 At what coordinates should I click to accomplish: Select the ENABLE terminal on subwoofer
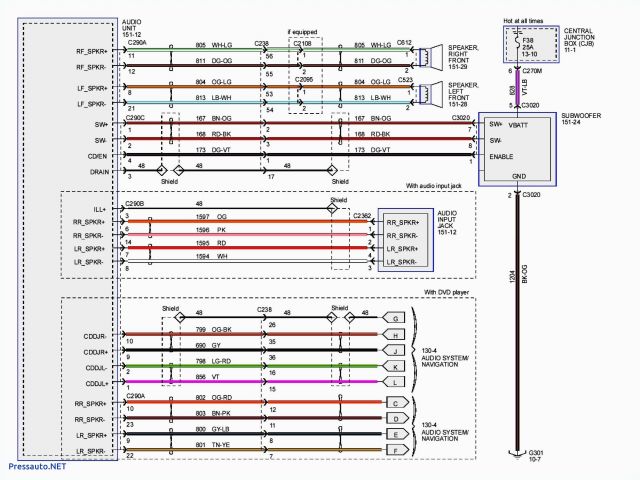503,157
